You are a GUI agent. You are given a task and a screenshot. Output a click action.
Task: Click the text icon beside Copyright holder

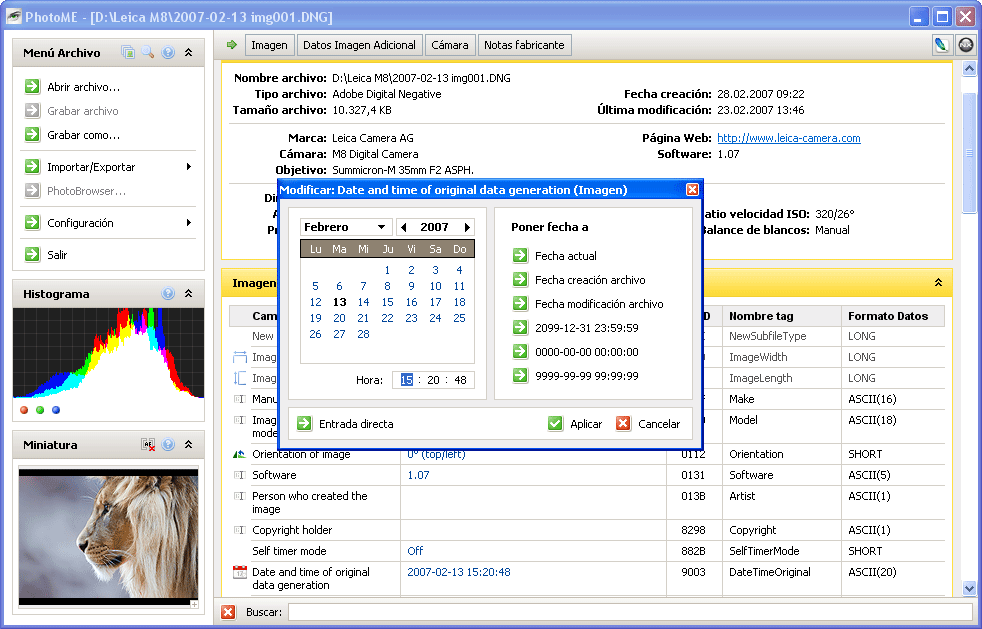point(239,530)
